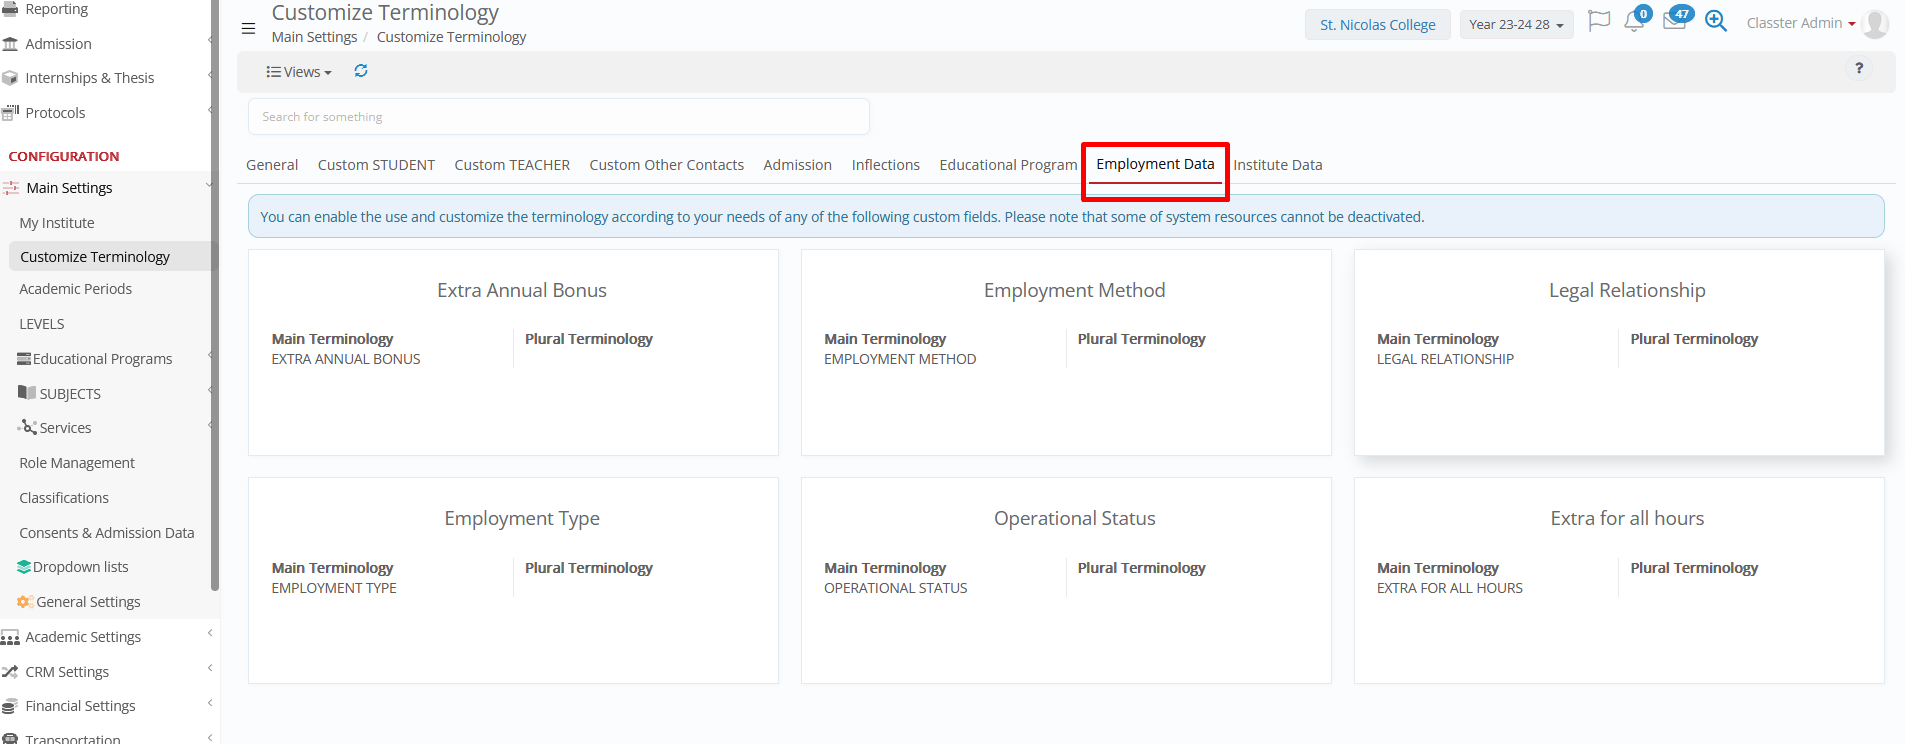Click the St. Nicolas College button
This screenshot has width=1905, height=744.
point(1377,25)
